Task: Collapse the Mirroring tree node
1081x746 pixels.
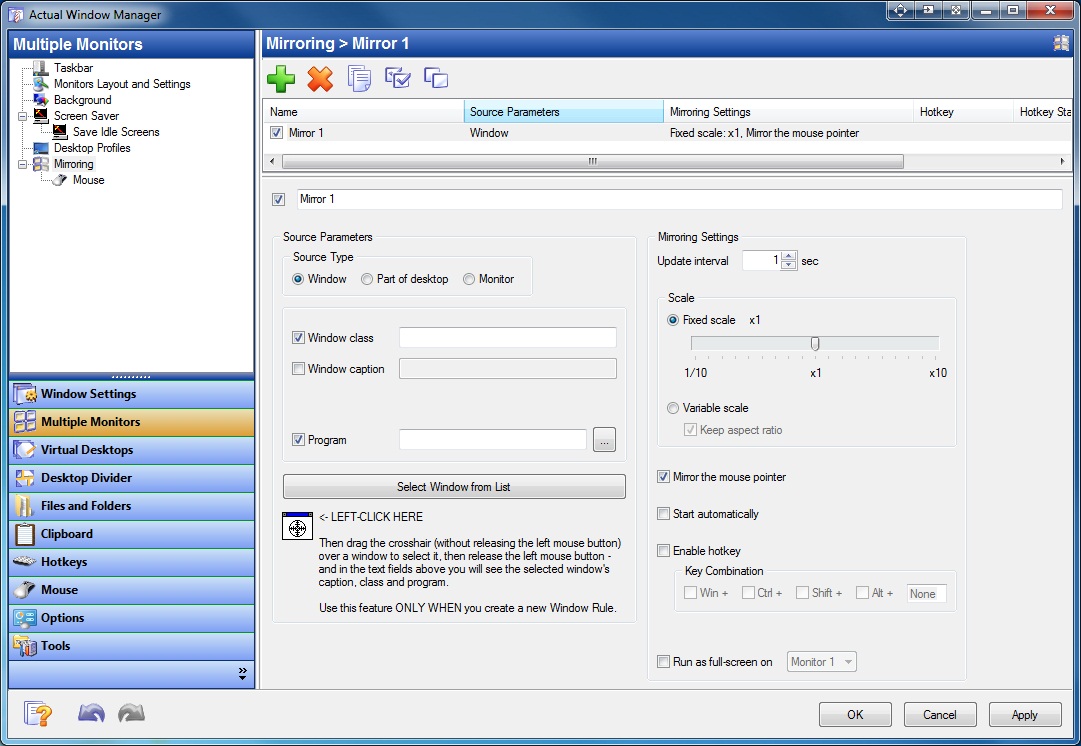Action: coord(23,165)
